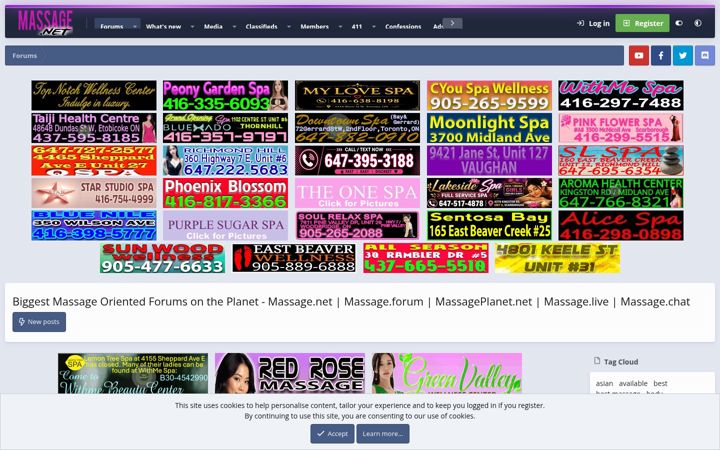720x450 pixels.
Task: Open 4801 Keele St Unit 31 banner
Action: [557, 258]
